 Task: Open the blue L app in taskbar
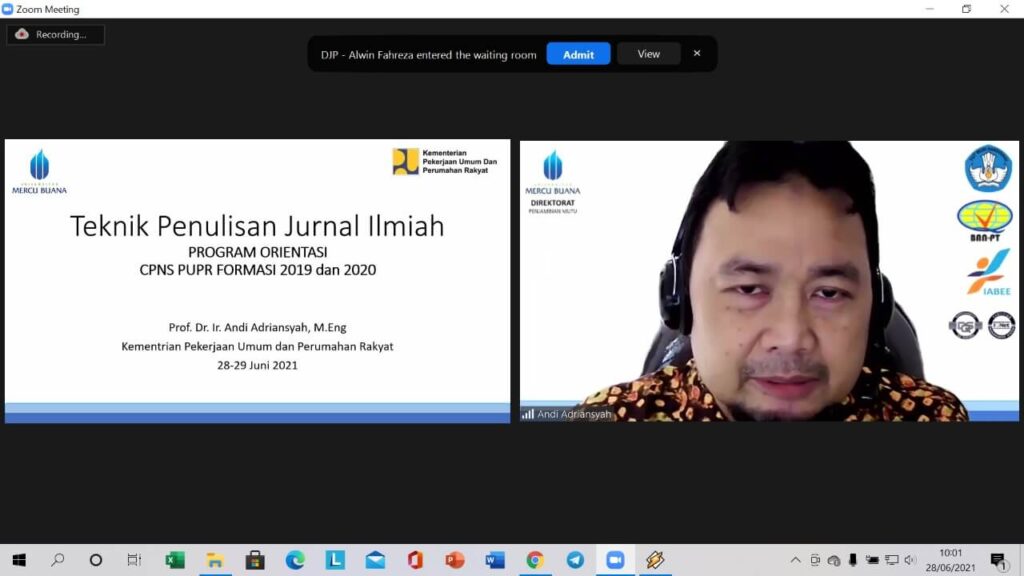click(335, 560)
